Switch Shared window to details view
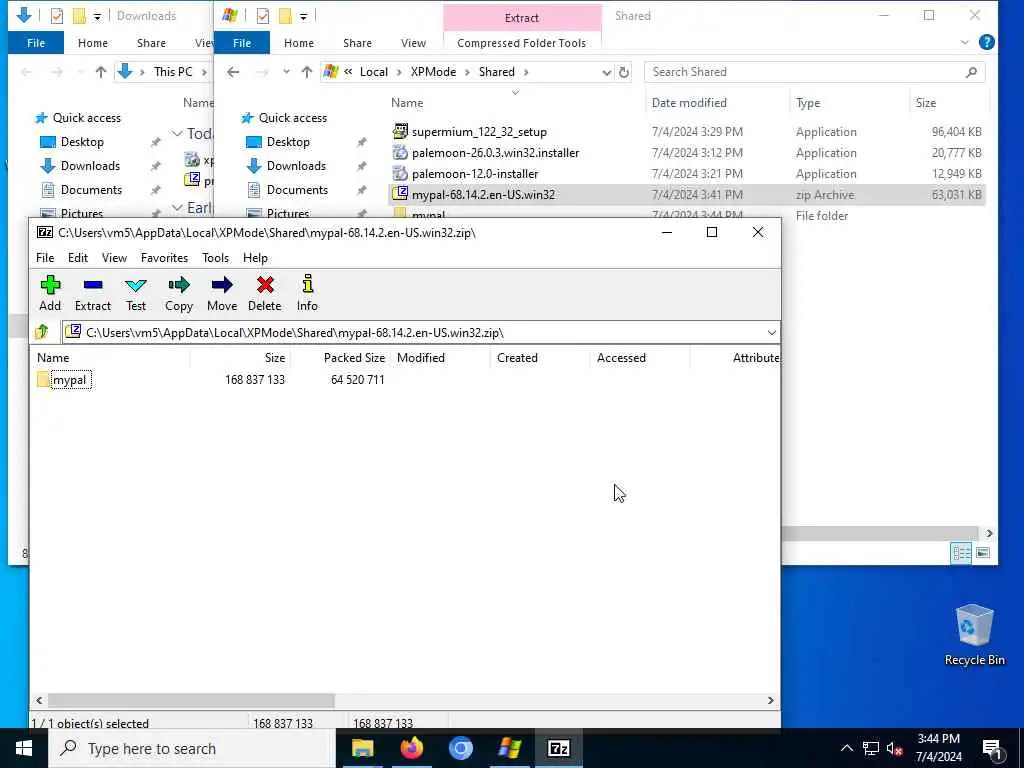The height and width of the screenshot is (768, 1024). [x=961, y=553]
